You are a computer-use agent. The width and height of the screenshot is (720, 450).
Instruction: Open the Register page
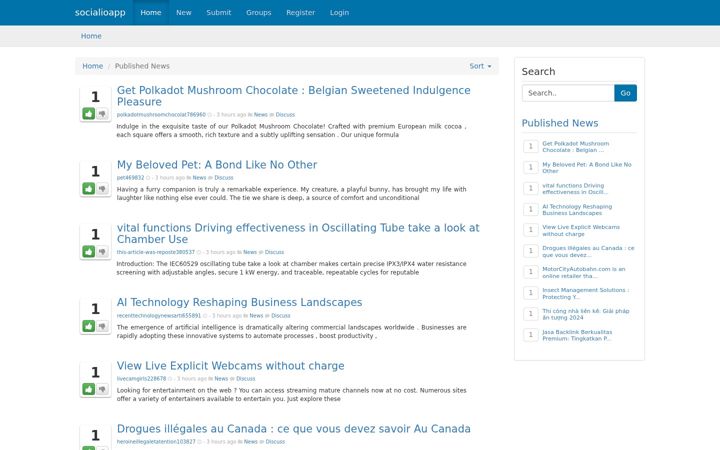pos(301,12)
